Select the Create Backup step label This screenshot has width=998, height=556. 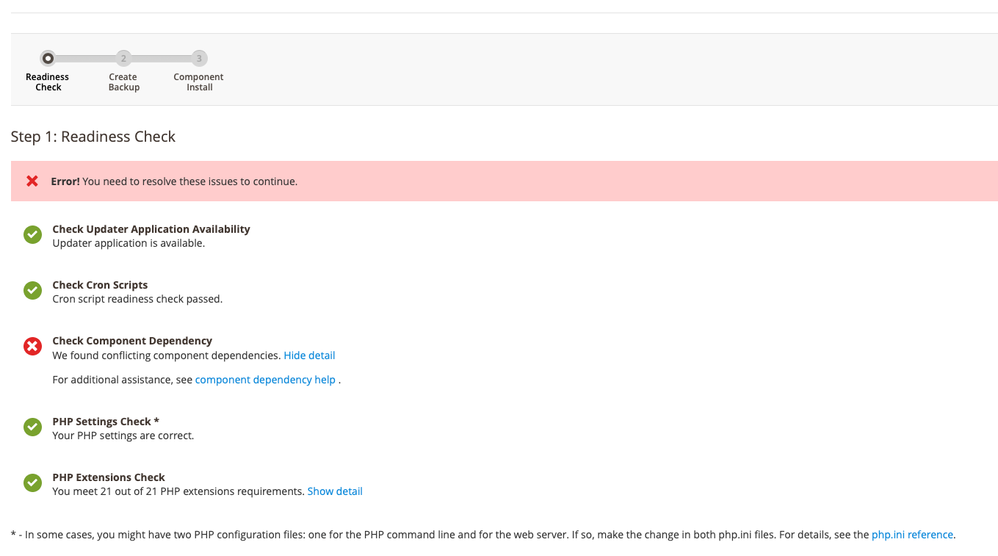[123, 82]
